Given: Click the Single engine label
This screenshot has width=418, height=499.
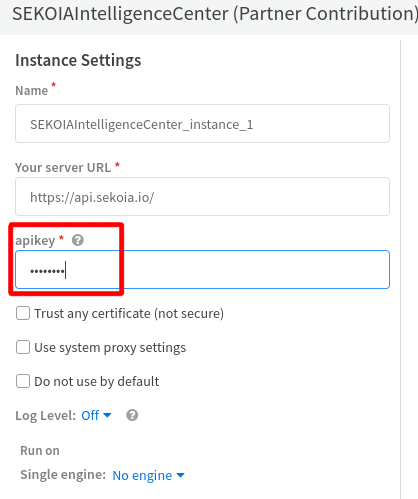Looking at the screenshot, I should pyautogui.click(x=63, y=475).
